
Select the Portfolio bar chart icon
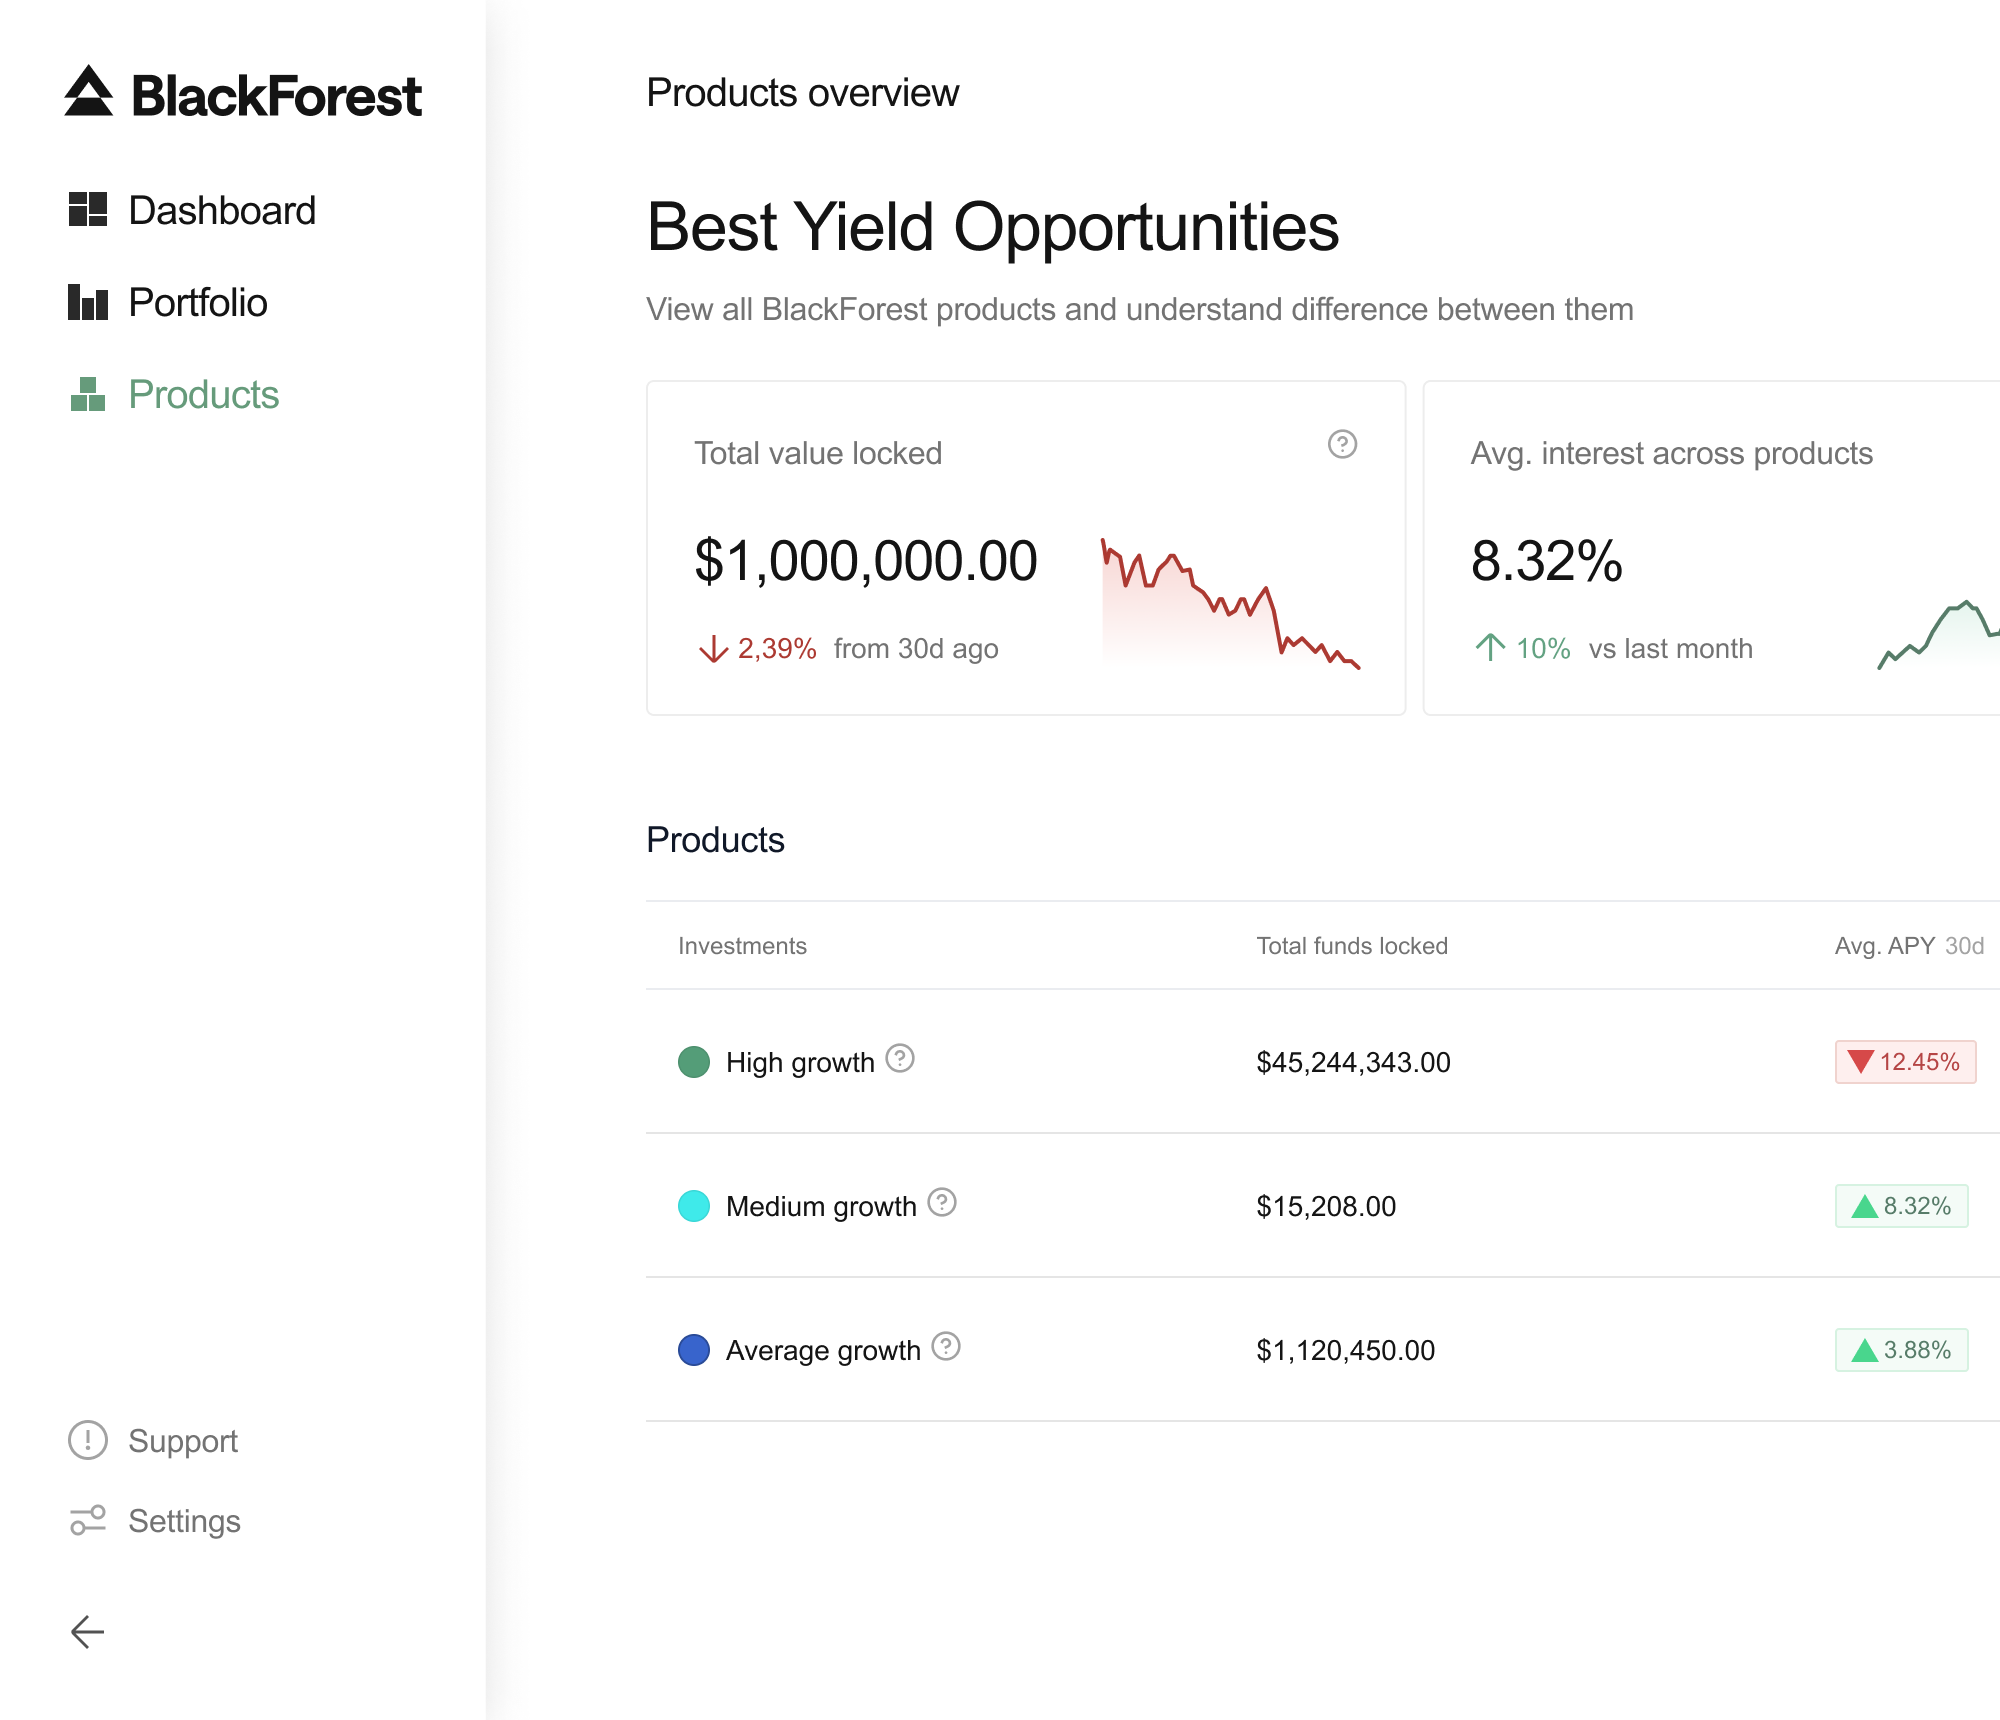click(86, 302)
